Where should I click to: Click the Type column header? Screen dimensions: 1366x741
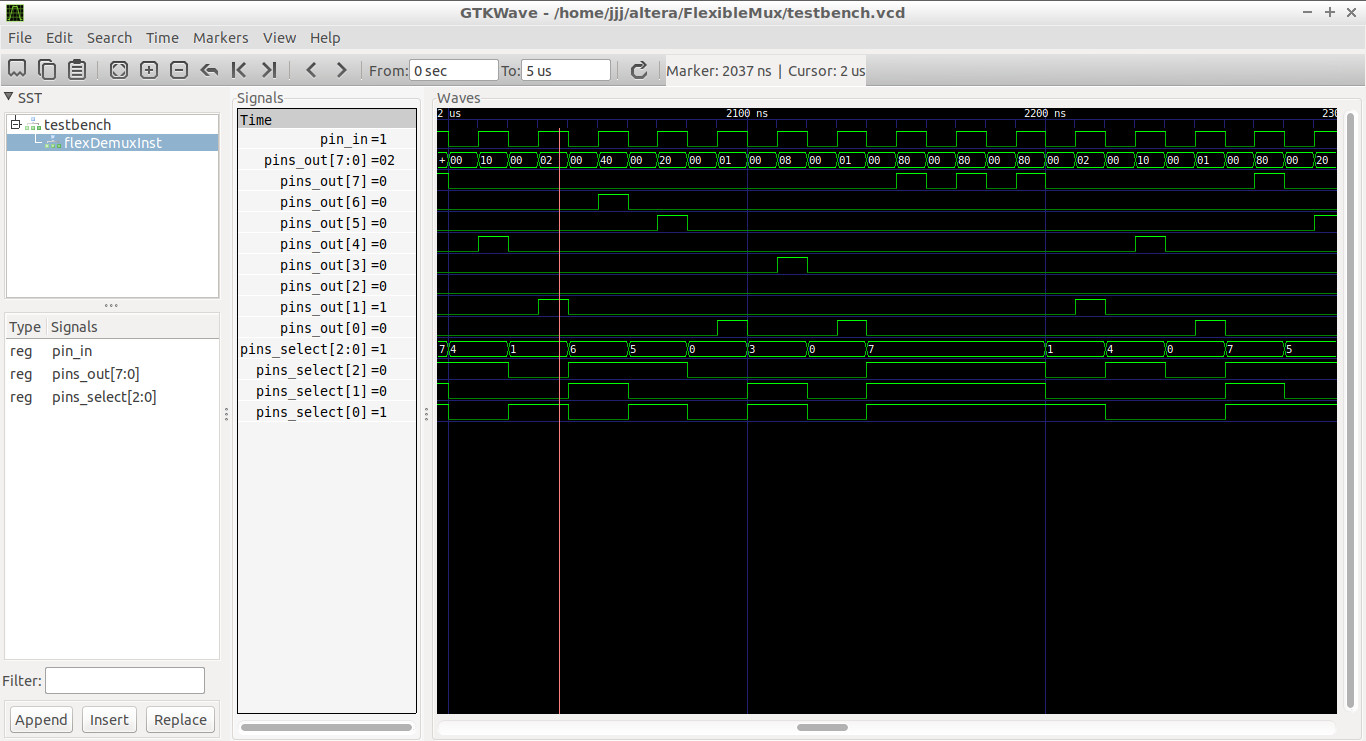pyautogui.click(x=25, y=327)
